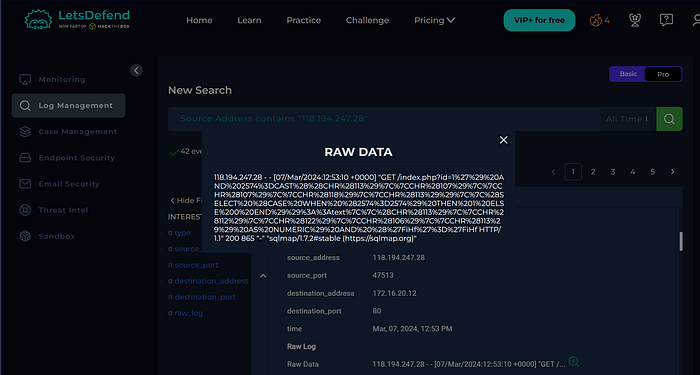Click the LetsDefend logo

[77, 20]
